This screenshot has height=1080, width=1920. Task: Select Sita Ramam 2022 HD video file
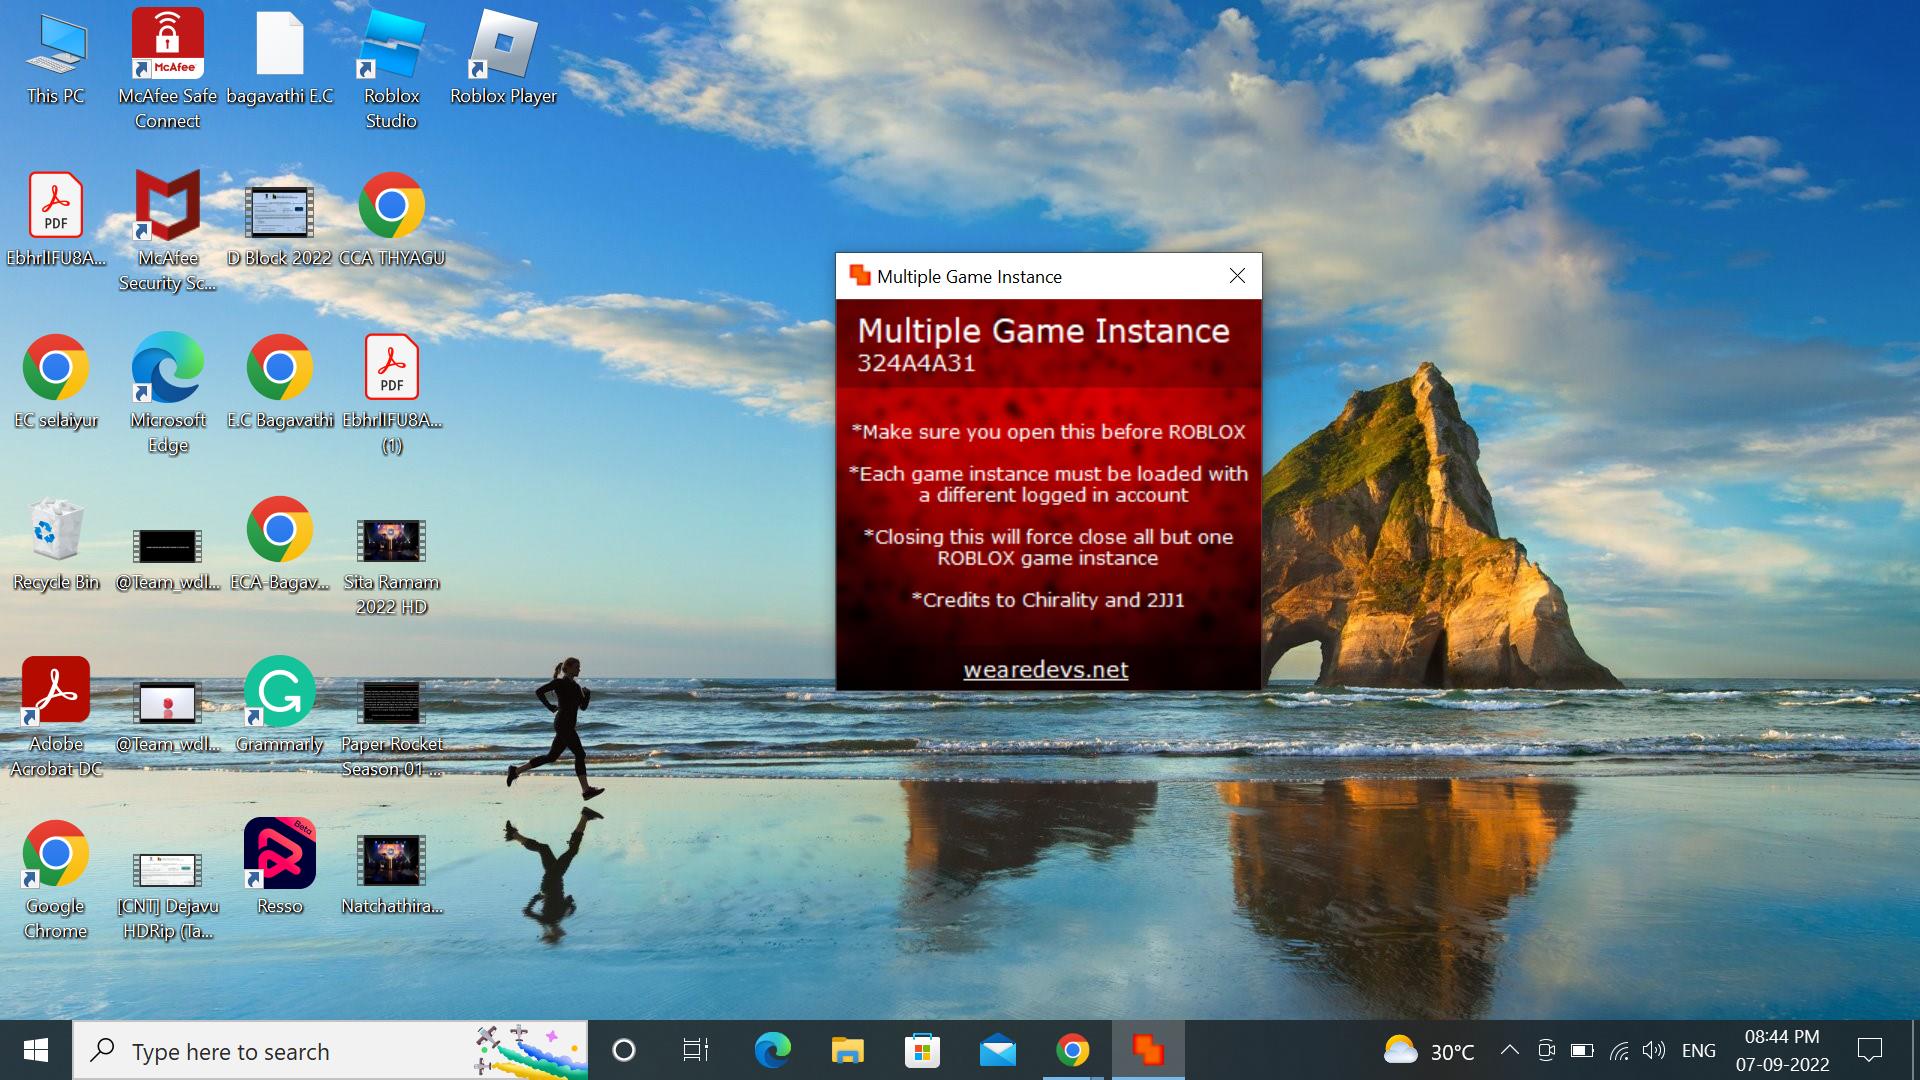pyautogui.click(x=391, y=566)
